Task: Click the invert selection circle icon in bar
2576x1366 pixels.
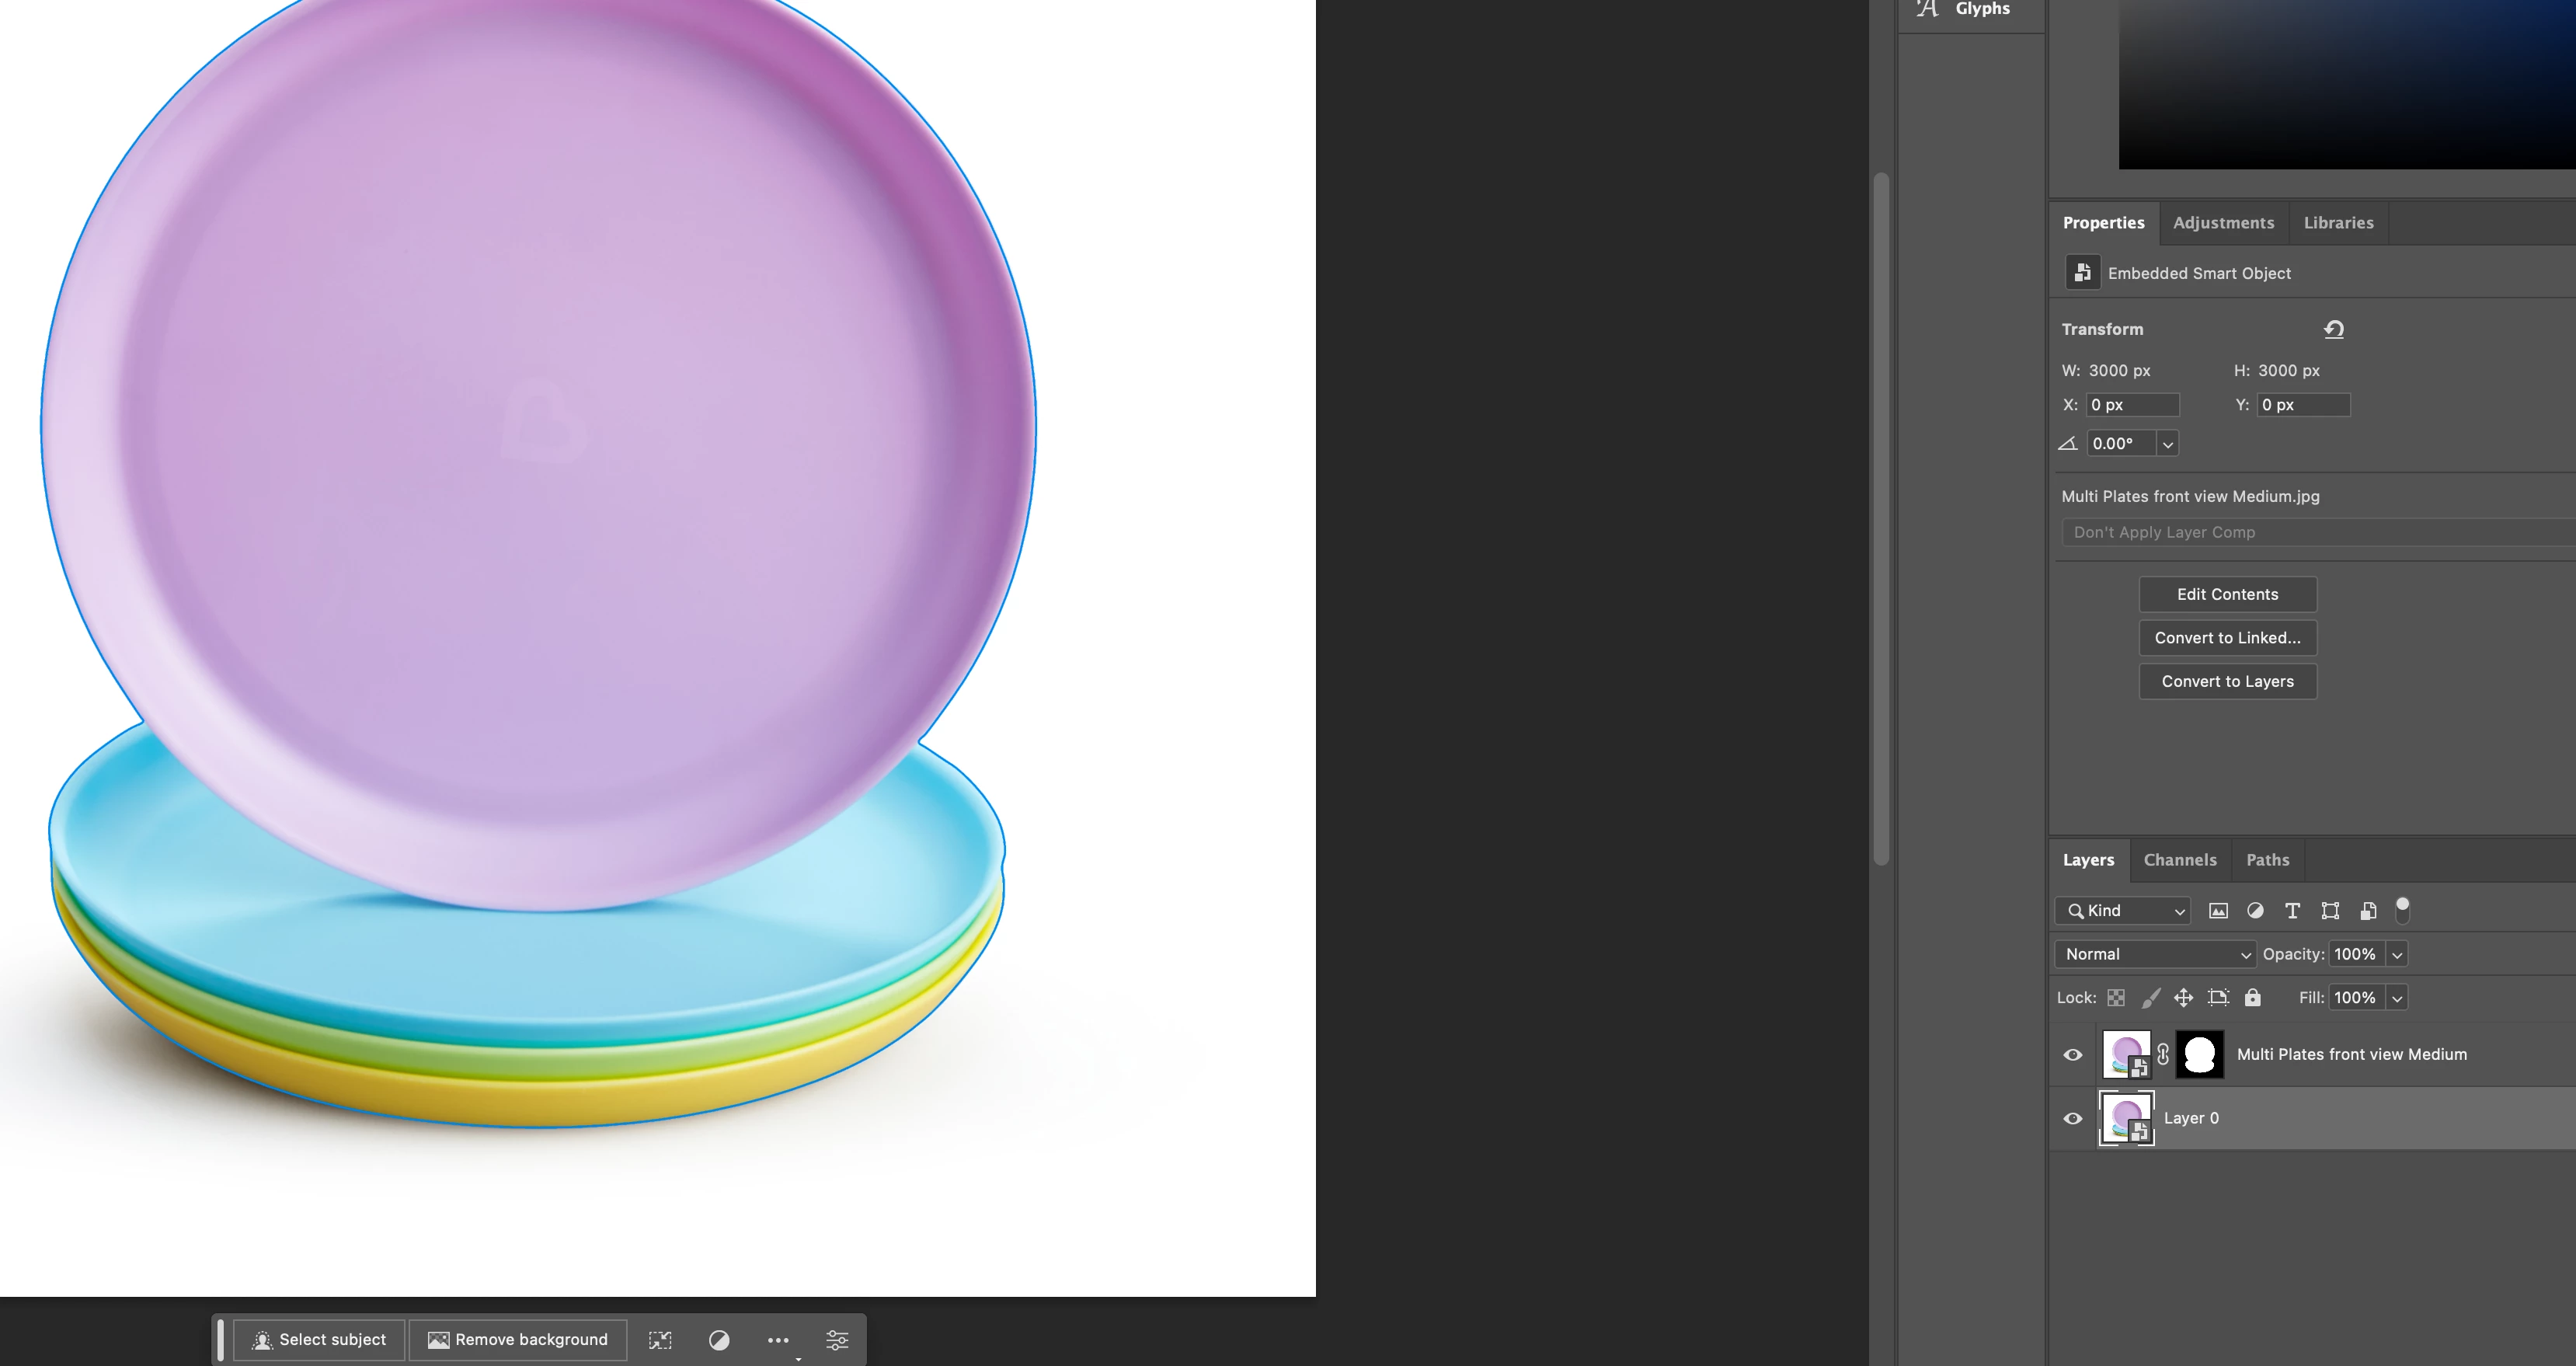Action: [x=719, y=1340]
